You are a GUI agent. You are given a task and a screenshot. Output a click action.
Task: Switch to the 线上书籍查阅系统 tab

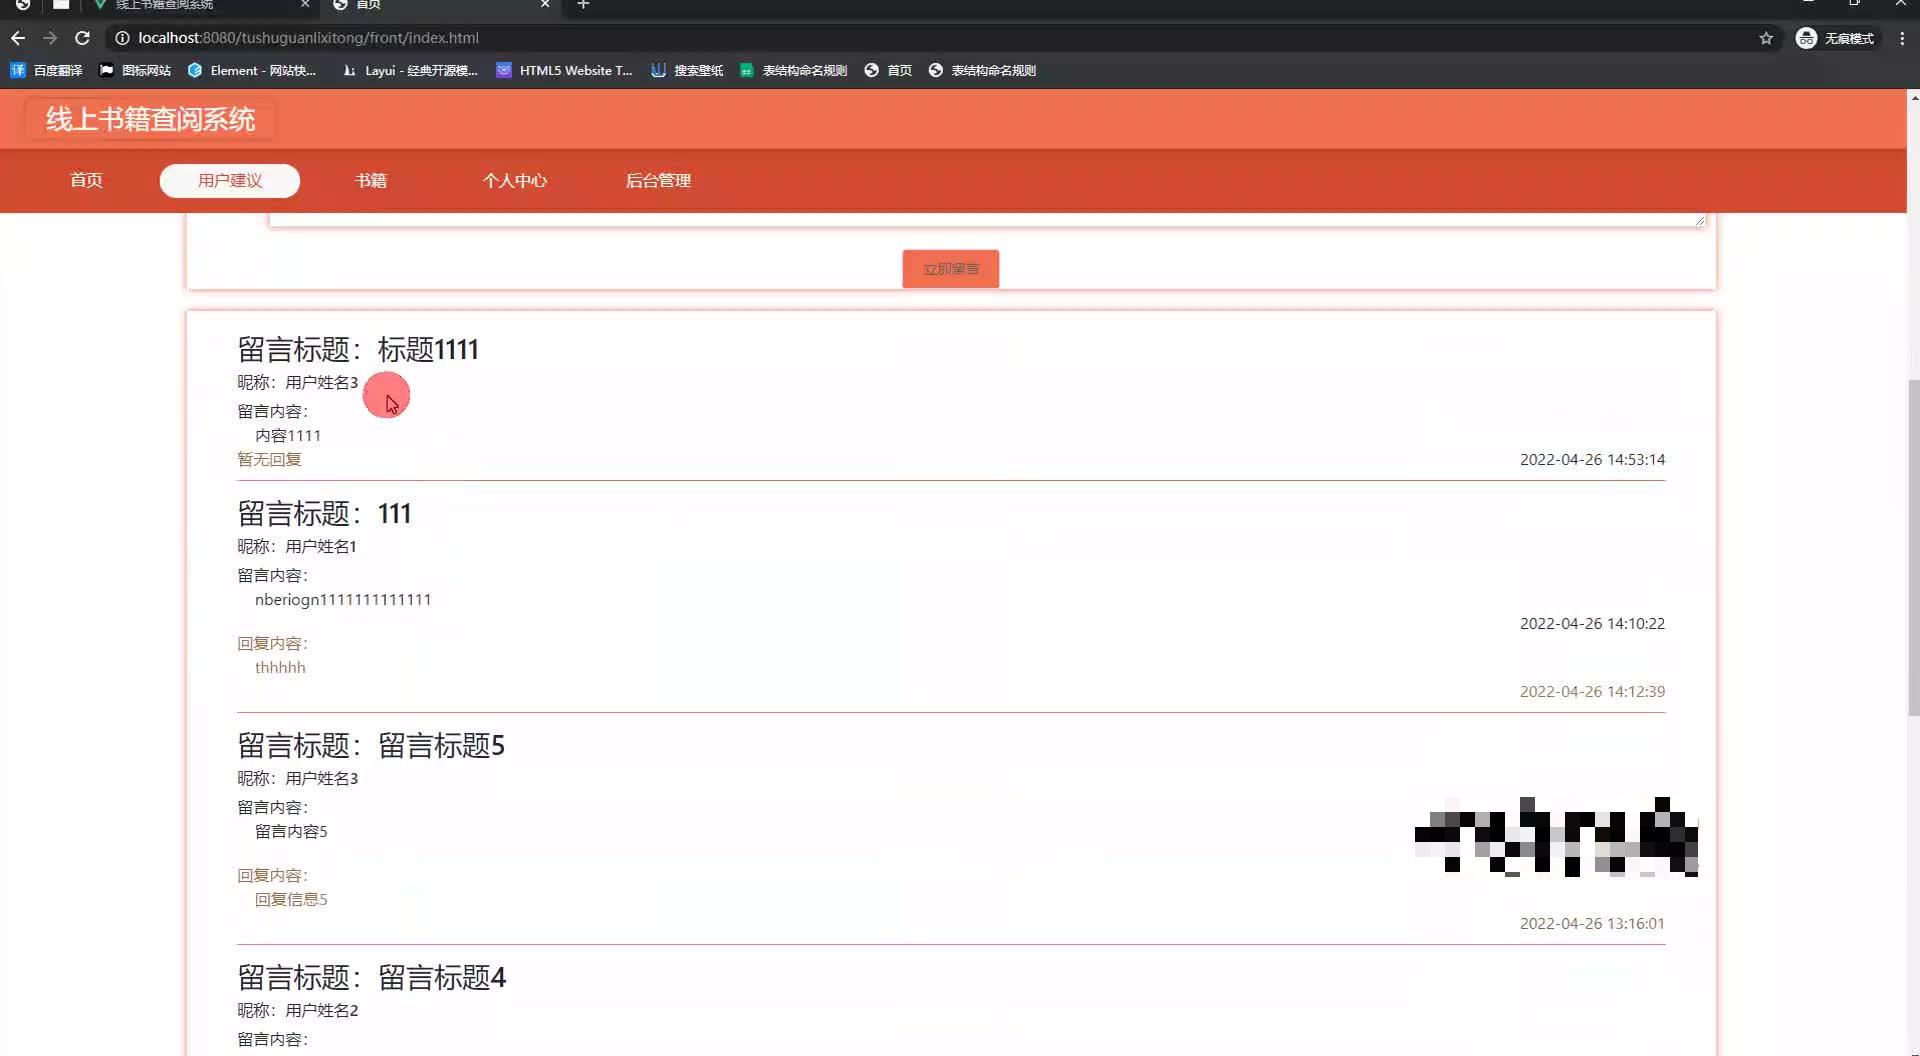(195, 6)
